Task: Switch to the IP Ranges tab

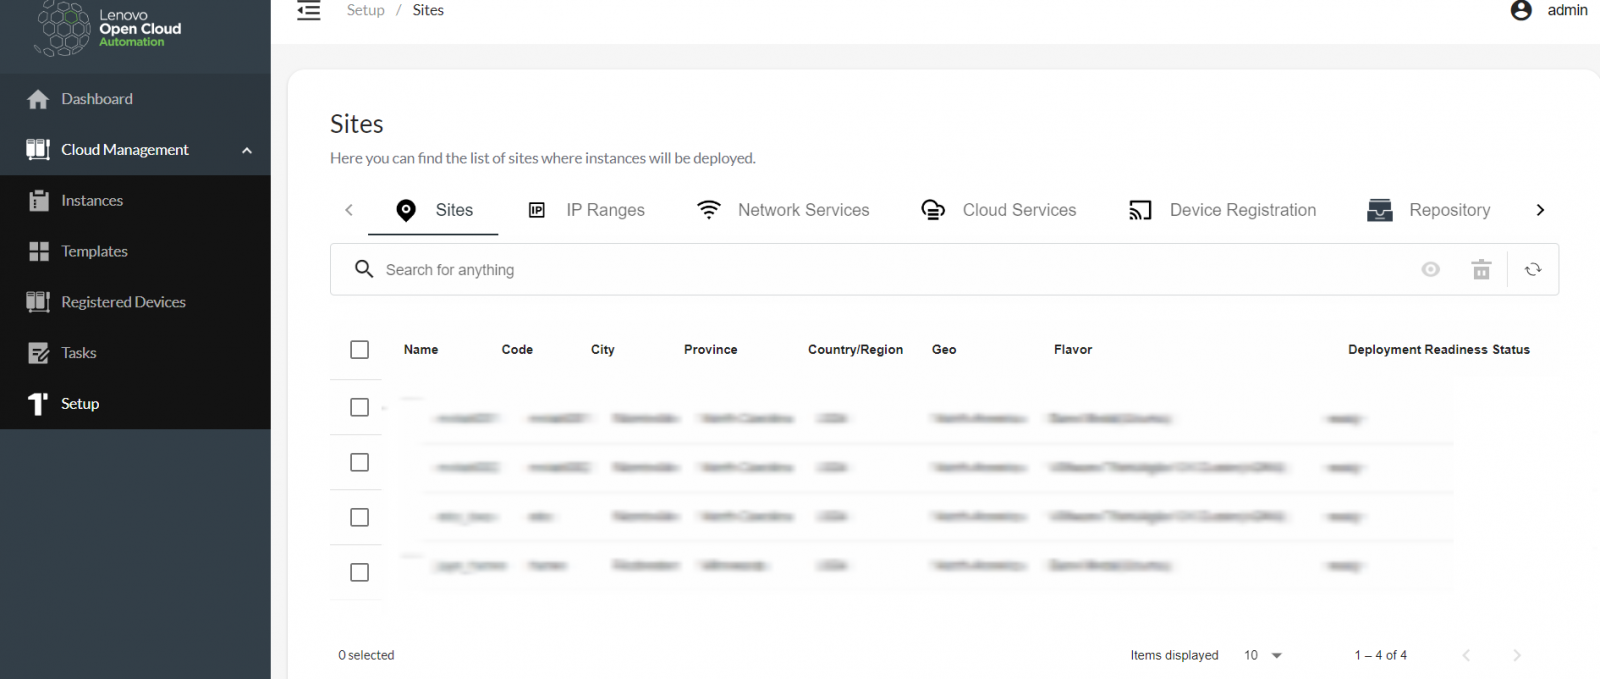Action: (x=586, y=210)
